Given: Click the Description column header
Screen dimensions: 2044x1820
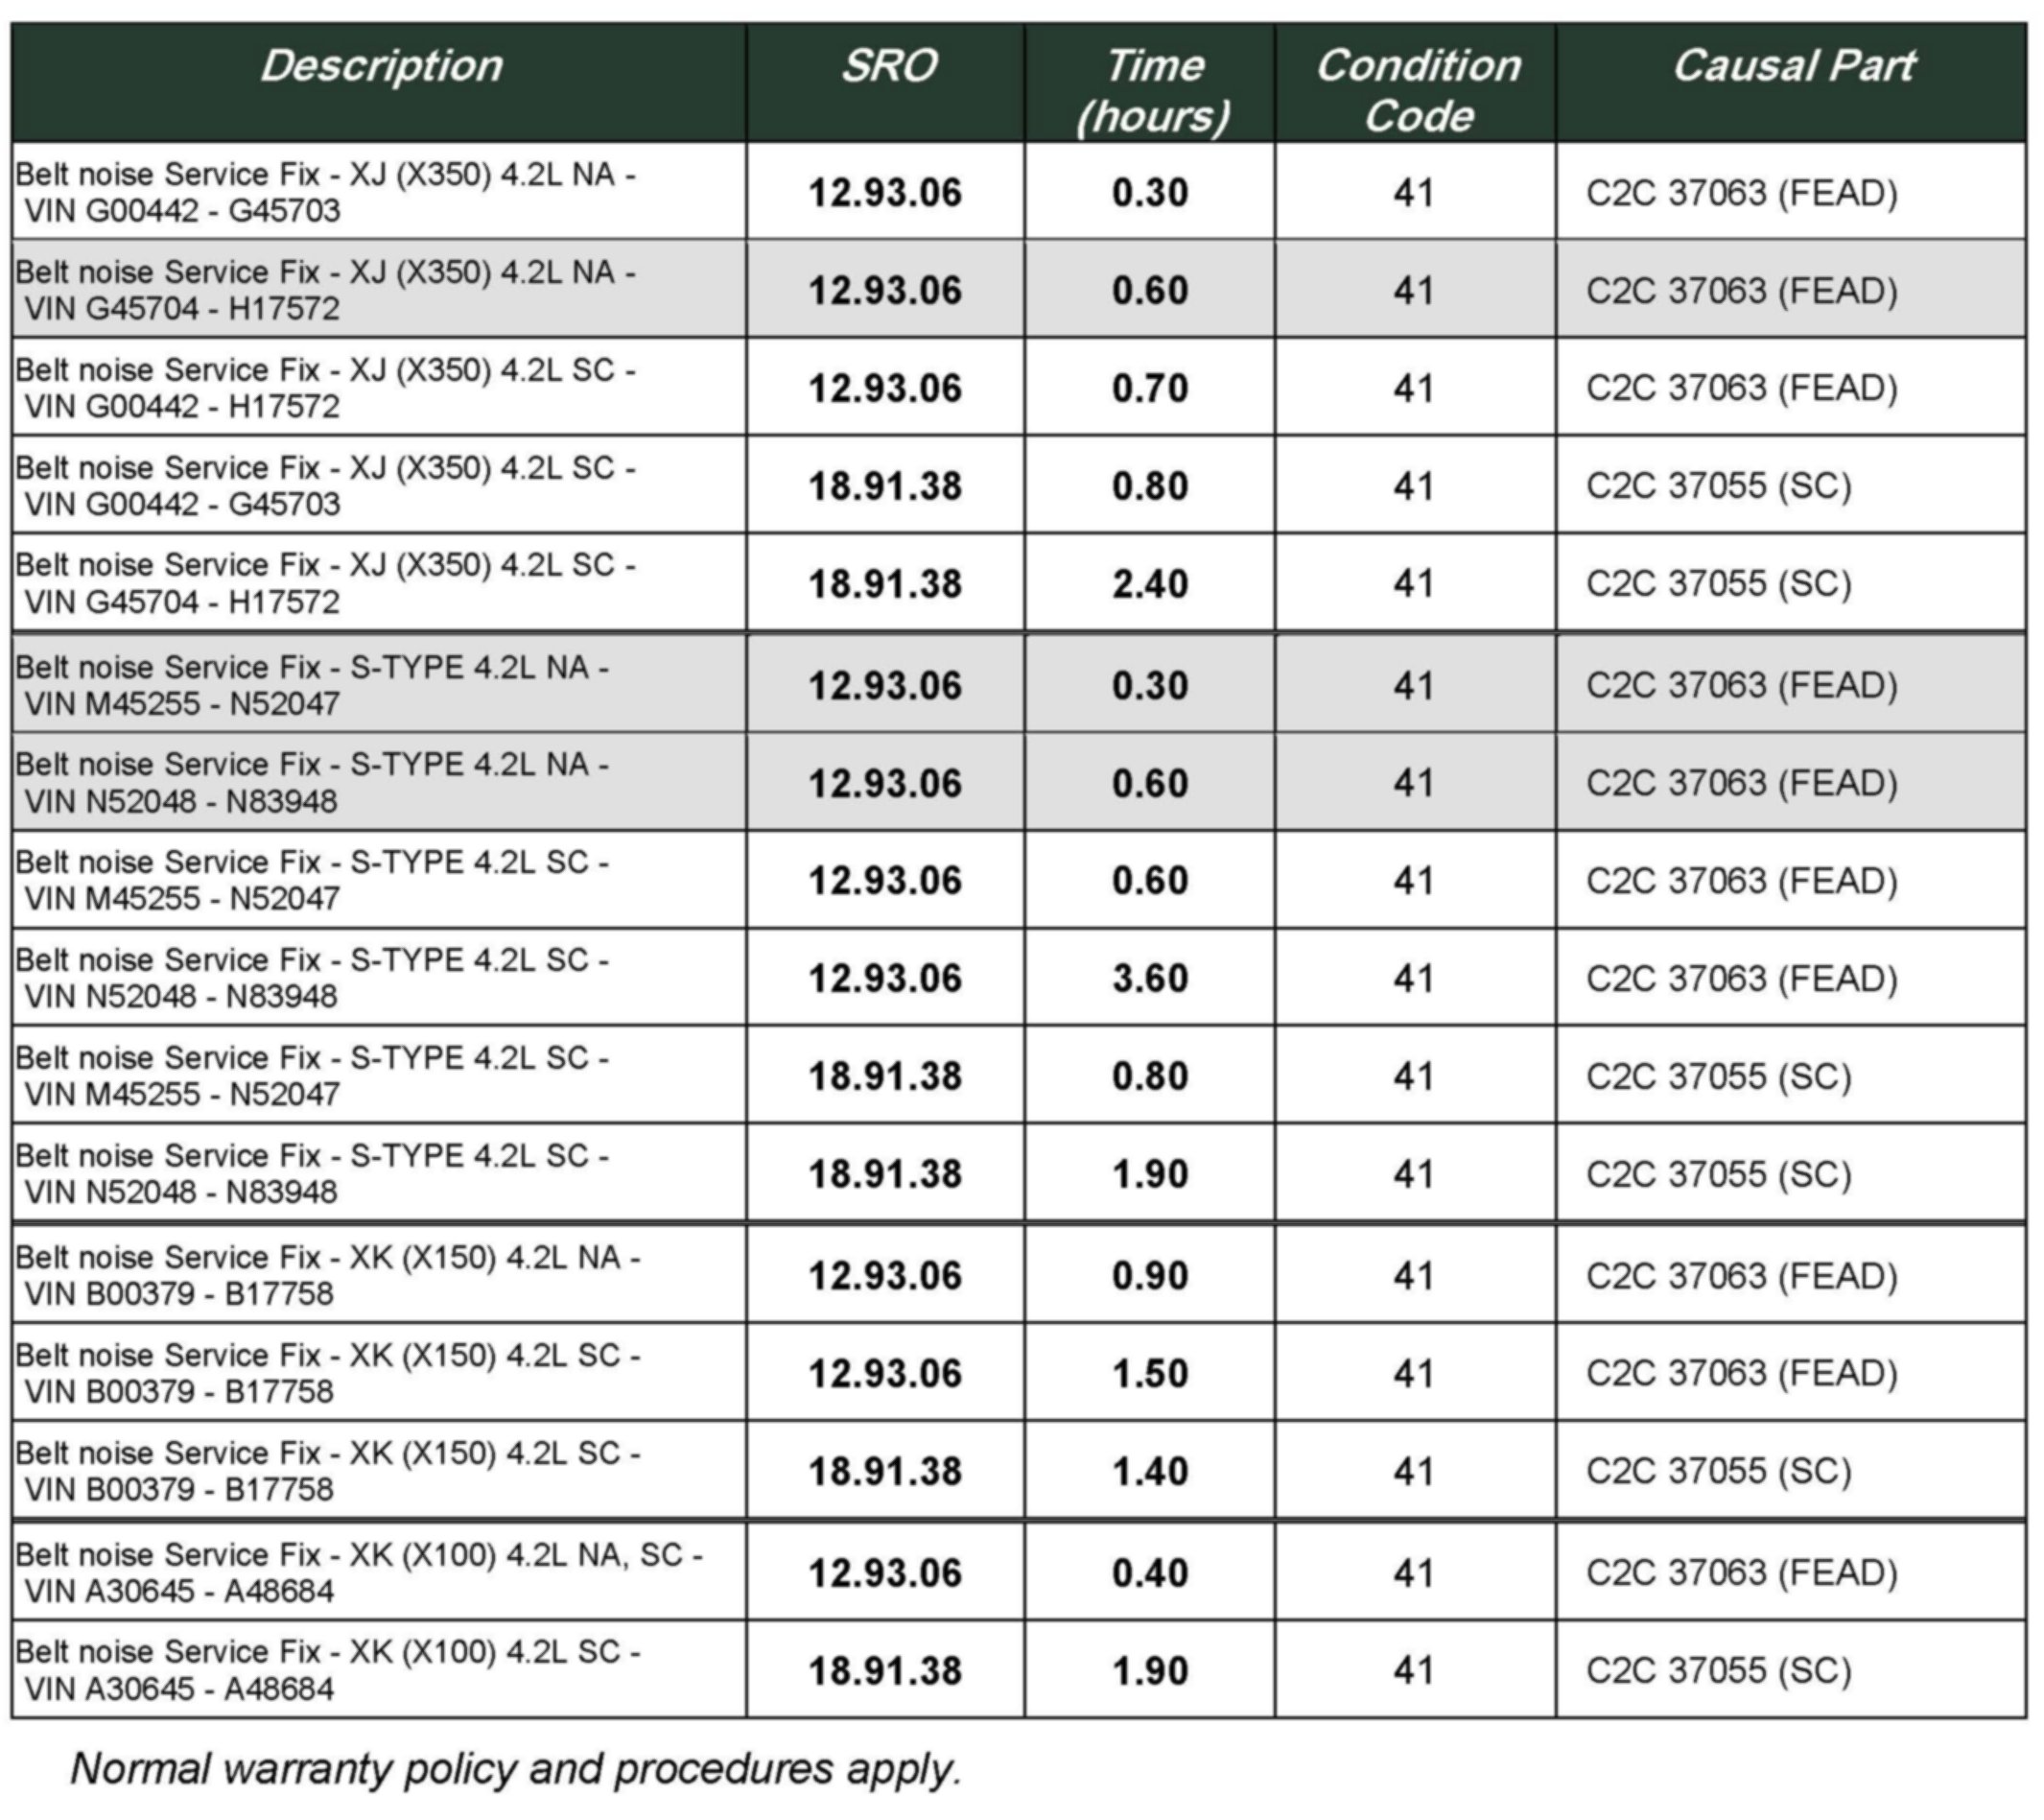Looking at the screenshot, I should click(380, 67).
